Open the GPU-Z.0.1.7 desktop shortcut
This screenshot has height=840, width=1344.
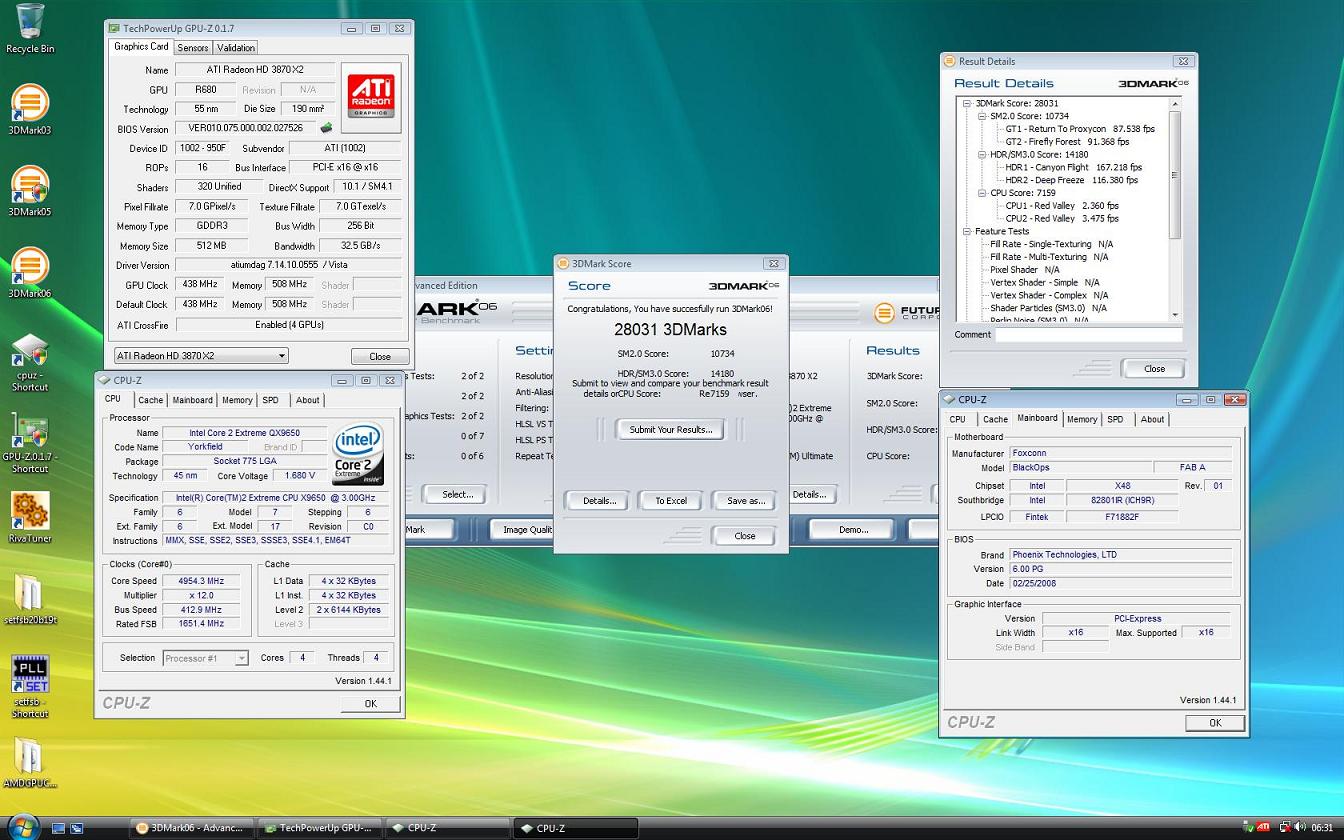pyautogui.click(x=30, y=444)
